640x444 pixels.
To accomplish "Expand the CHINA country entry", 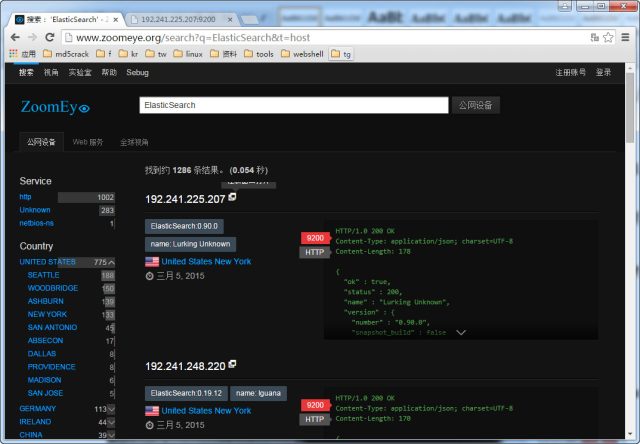I will tap(111, 435).
